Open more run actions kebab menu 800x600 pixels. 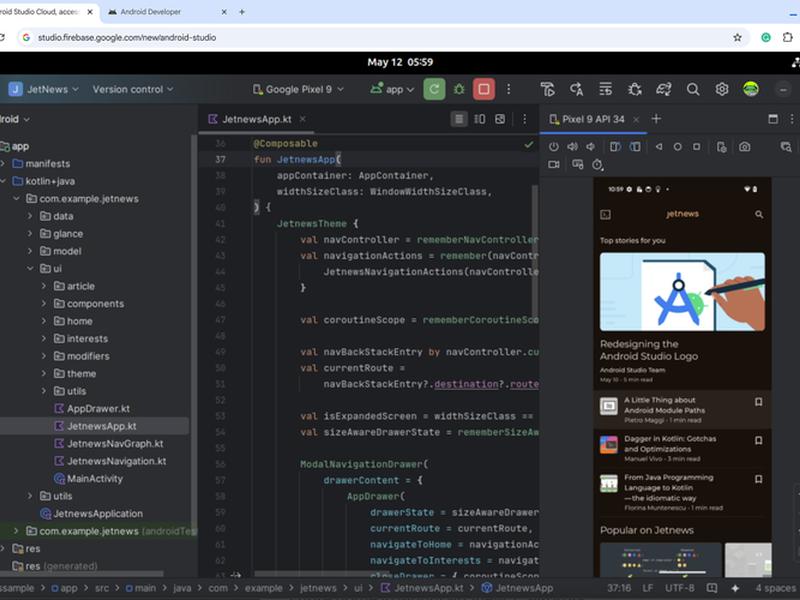click(508, 89)
